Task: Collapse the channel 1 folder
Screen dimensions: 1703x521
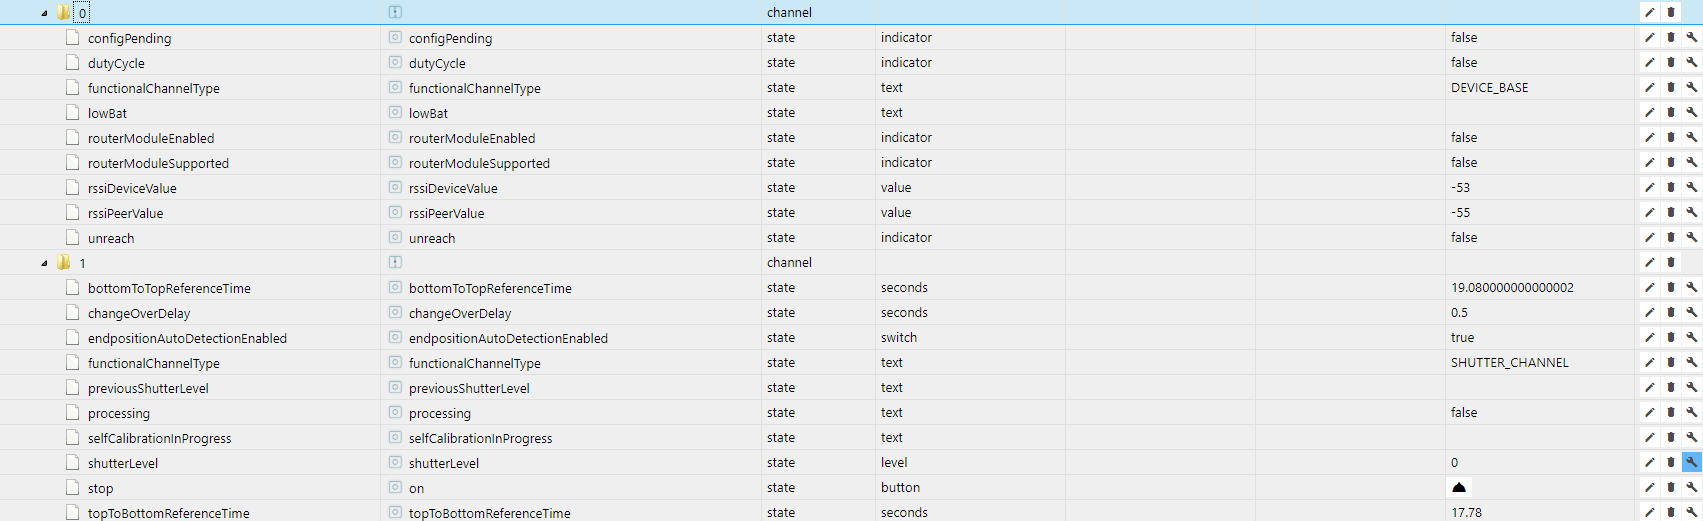Action: click(x=44, y=263)
